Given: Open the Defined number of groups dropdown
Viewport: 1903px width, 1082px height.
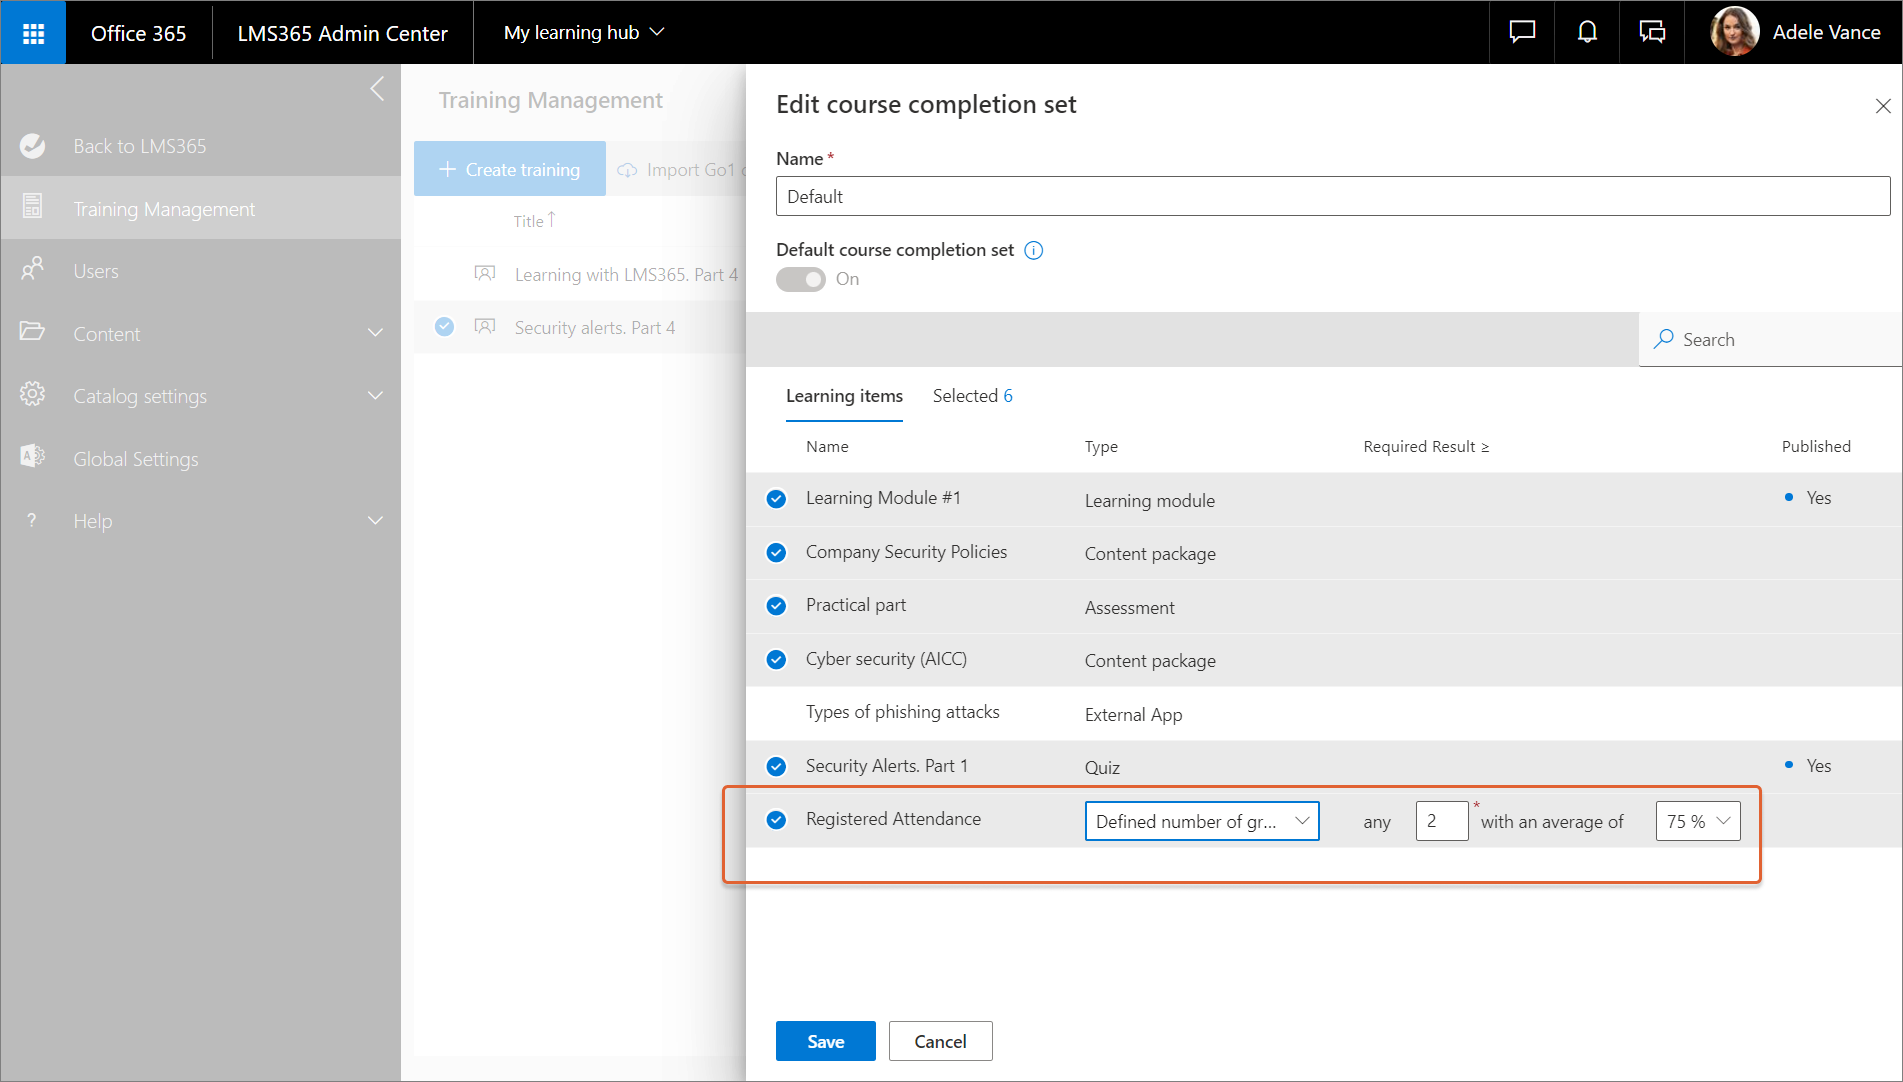Looking at the screenshot, I should pos(1201,821).
